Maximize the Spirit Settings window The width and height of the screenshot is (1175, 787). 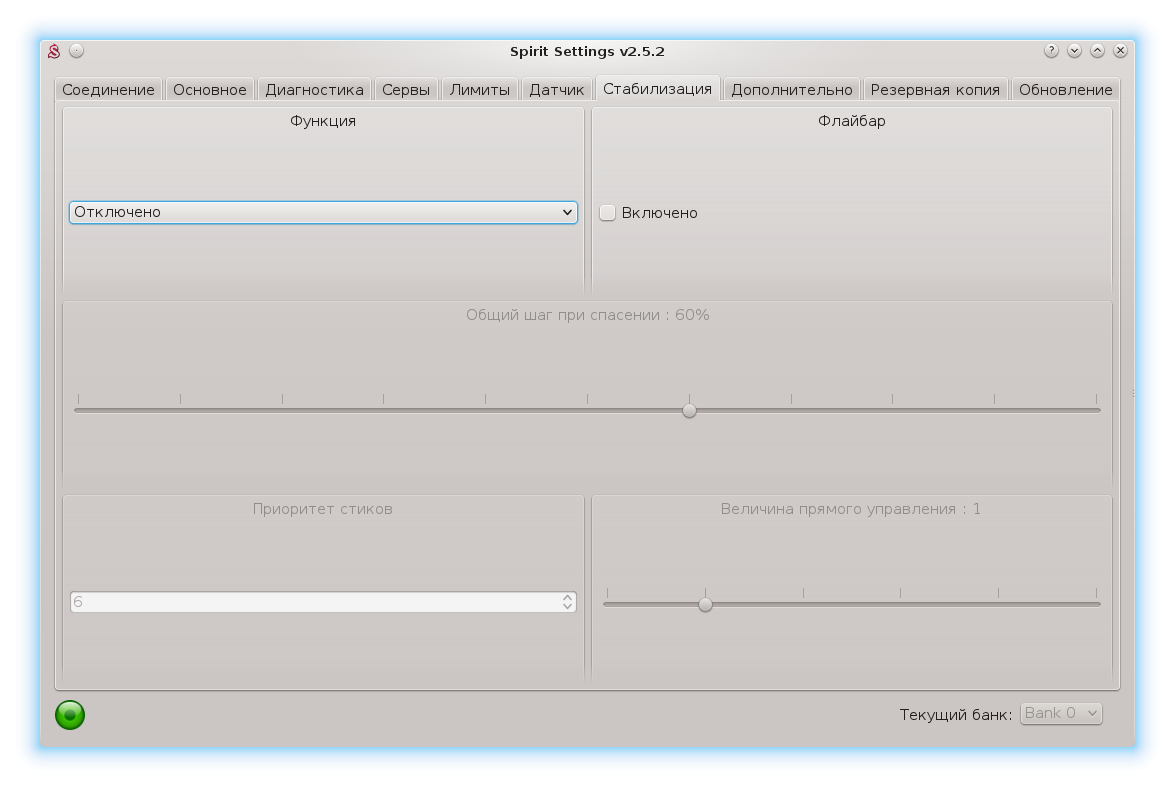(1097, 51)
